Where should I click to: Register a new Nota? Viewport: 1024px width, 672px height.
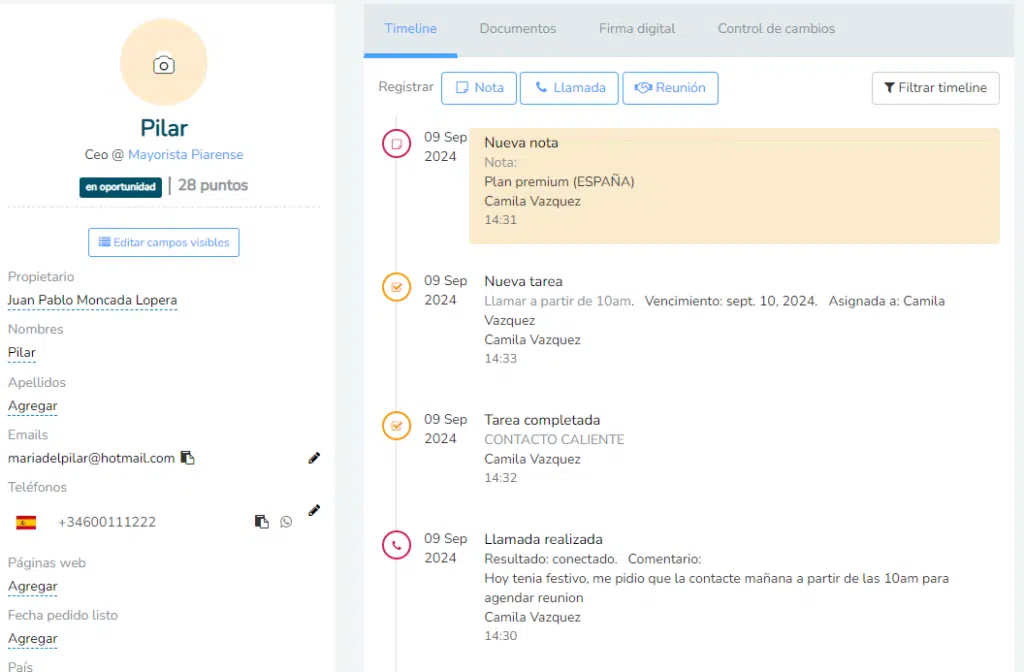click(x=479, y=88)
